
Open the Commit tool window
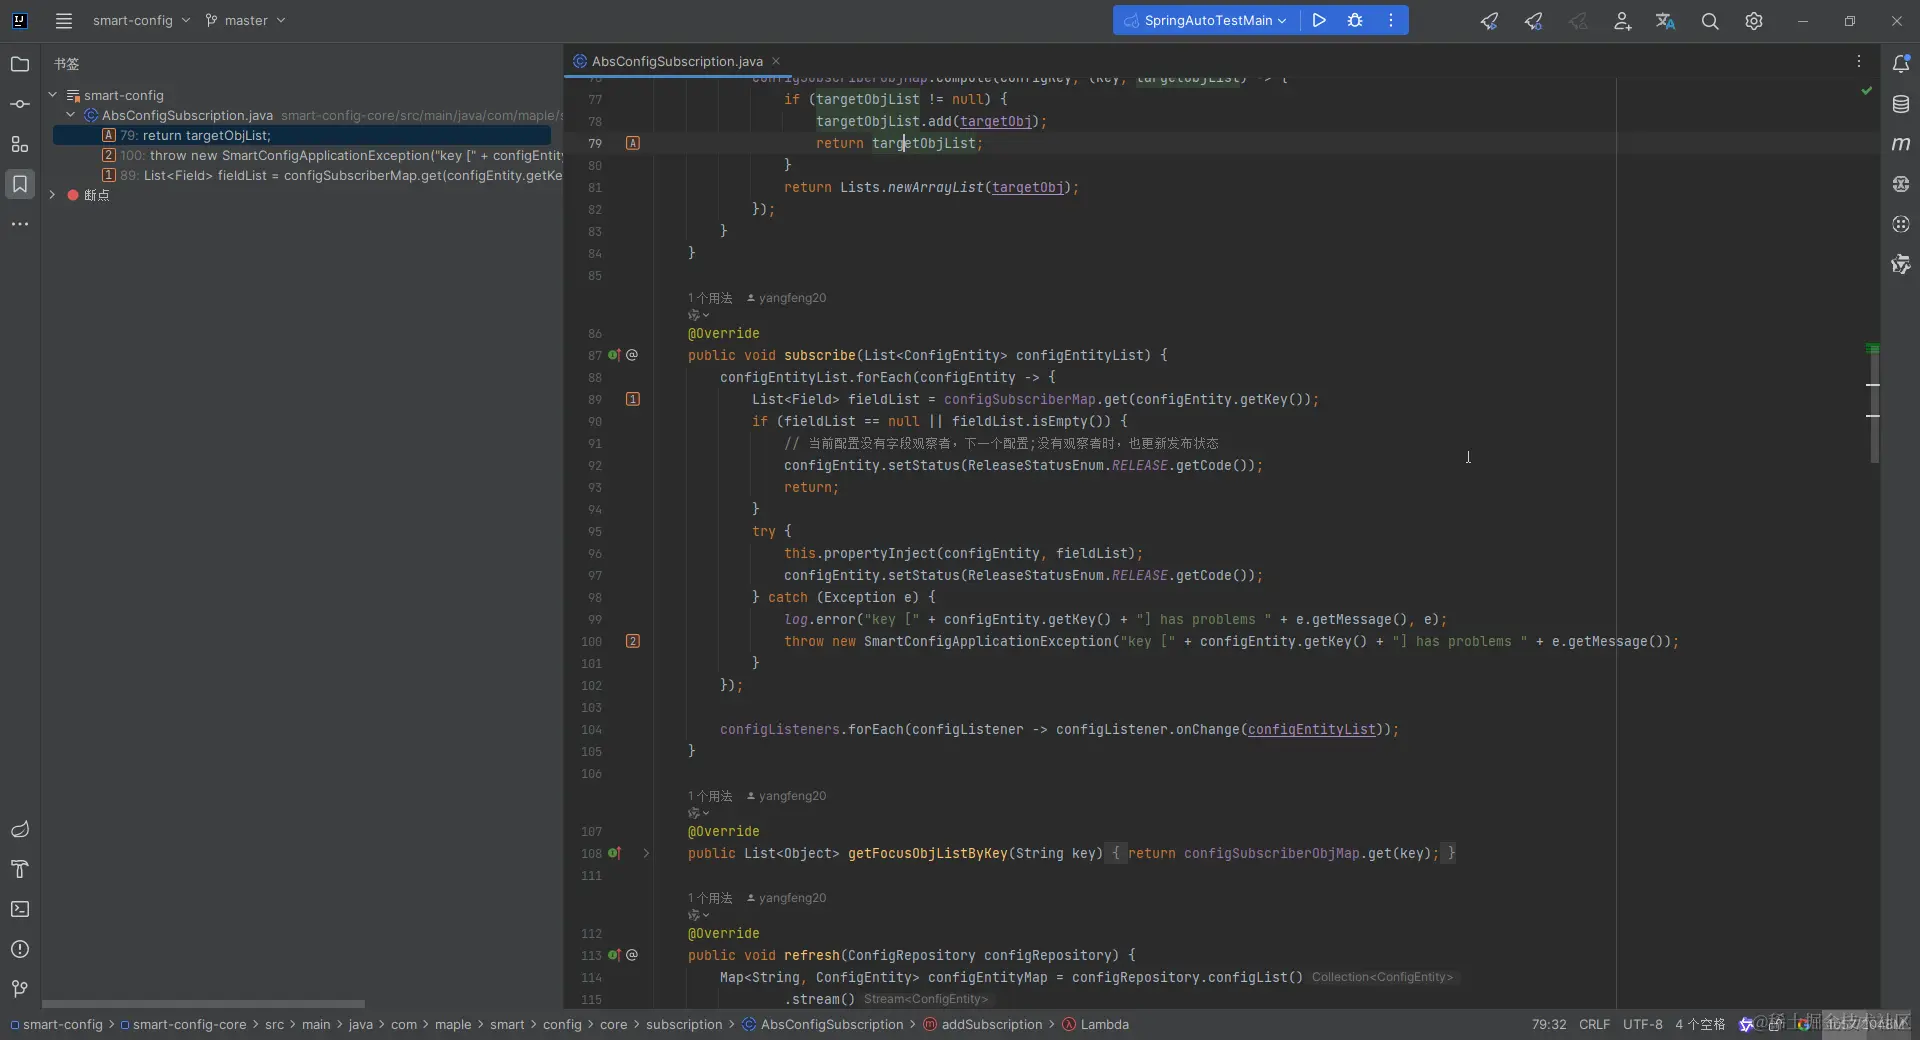tap(19, 104)
